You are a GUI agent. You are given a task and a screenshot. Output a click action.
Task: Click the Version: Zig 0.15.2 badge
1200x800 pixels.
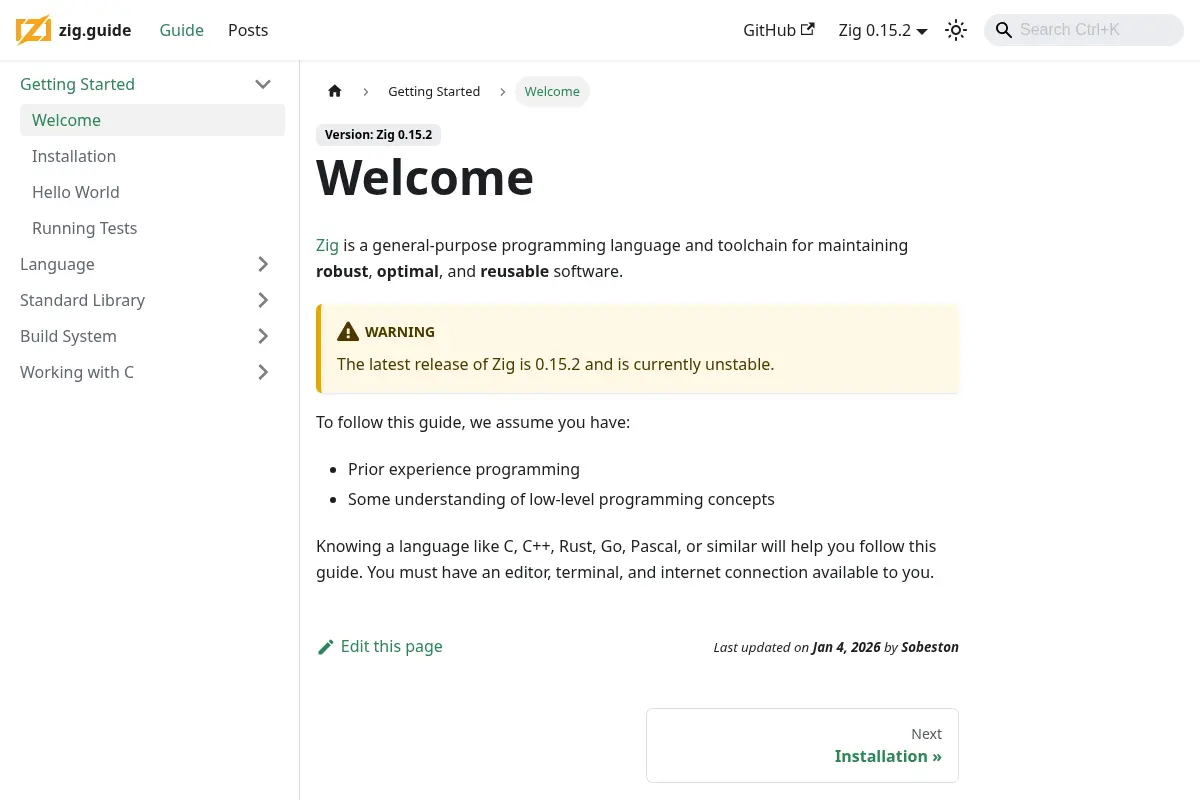[x=378, y=134]
